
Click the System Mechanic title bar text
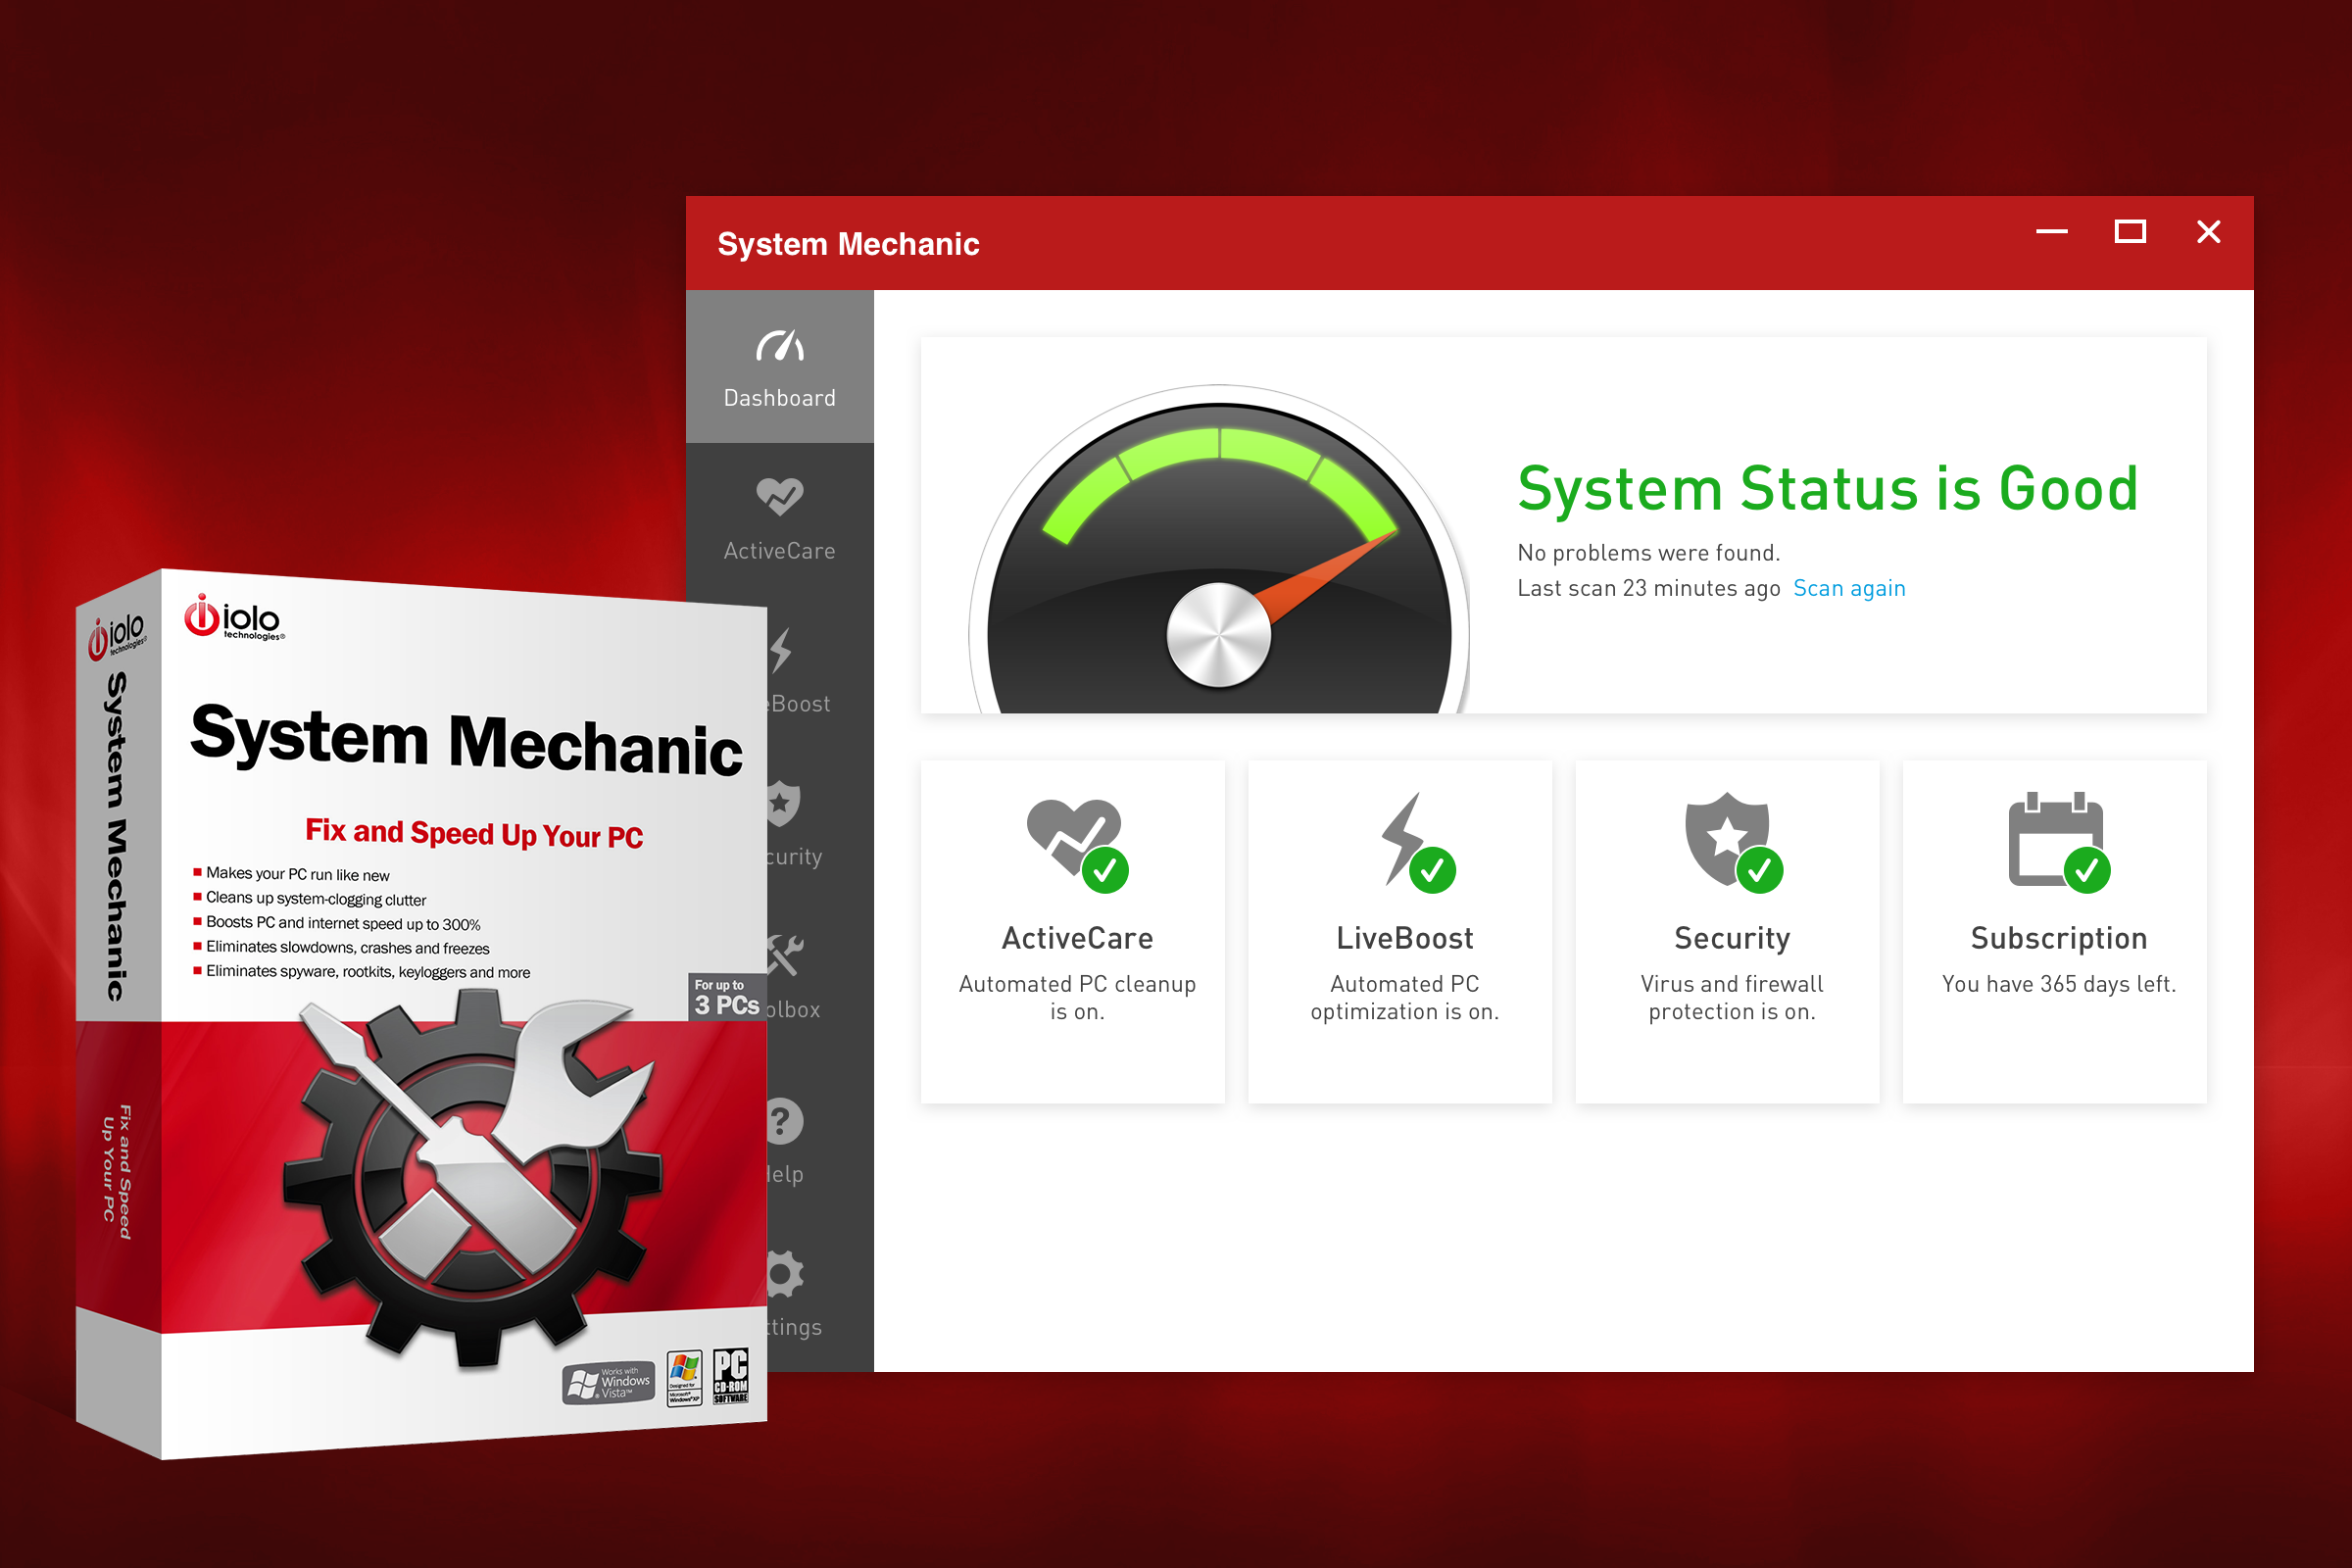coord(848,244)
